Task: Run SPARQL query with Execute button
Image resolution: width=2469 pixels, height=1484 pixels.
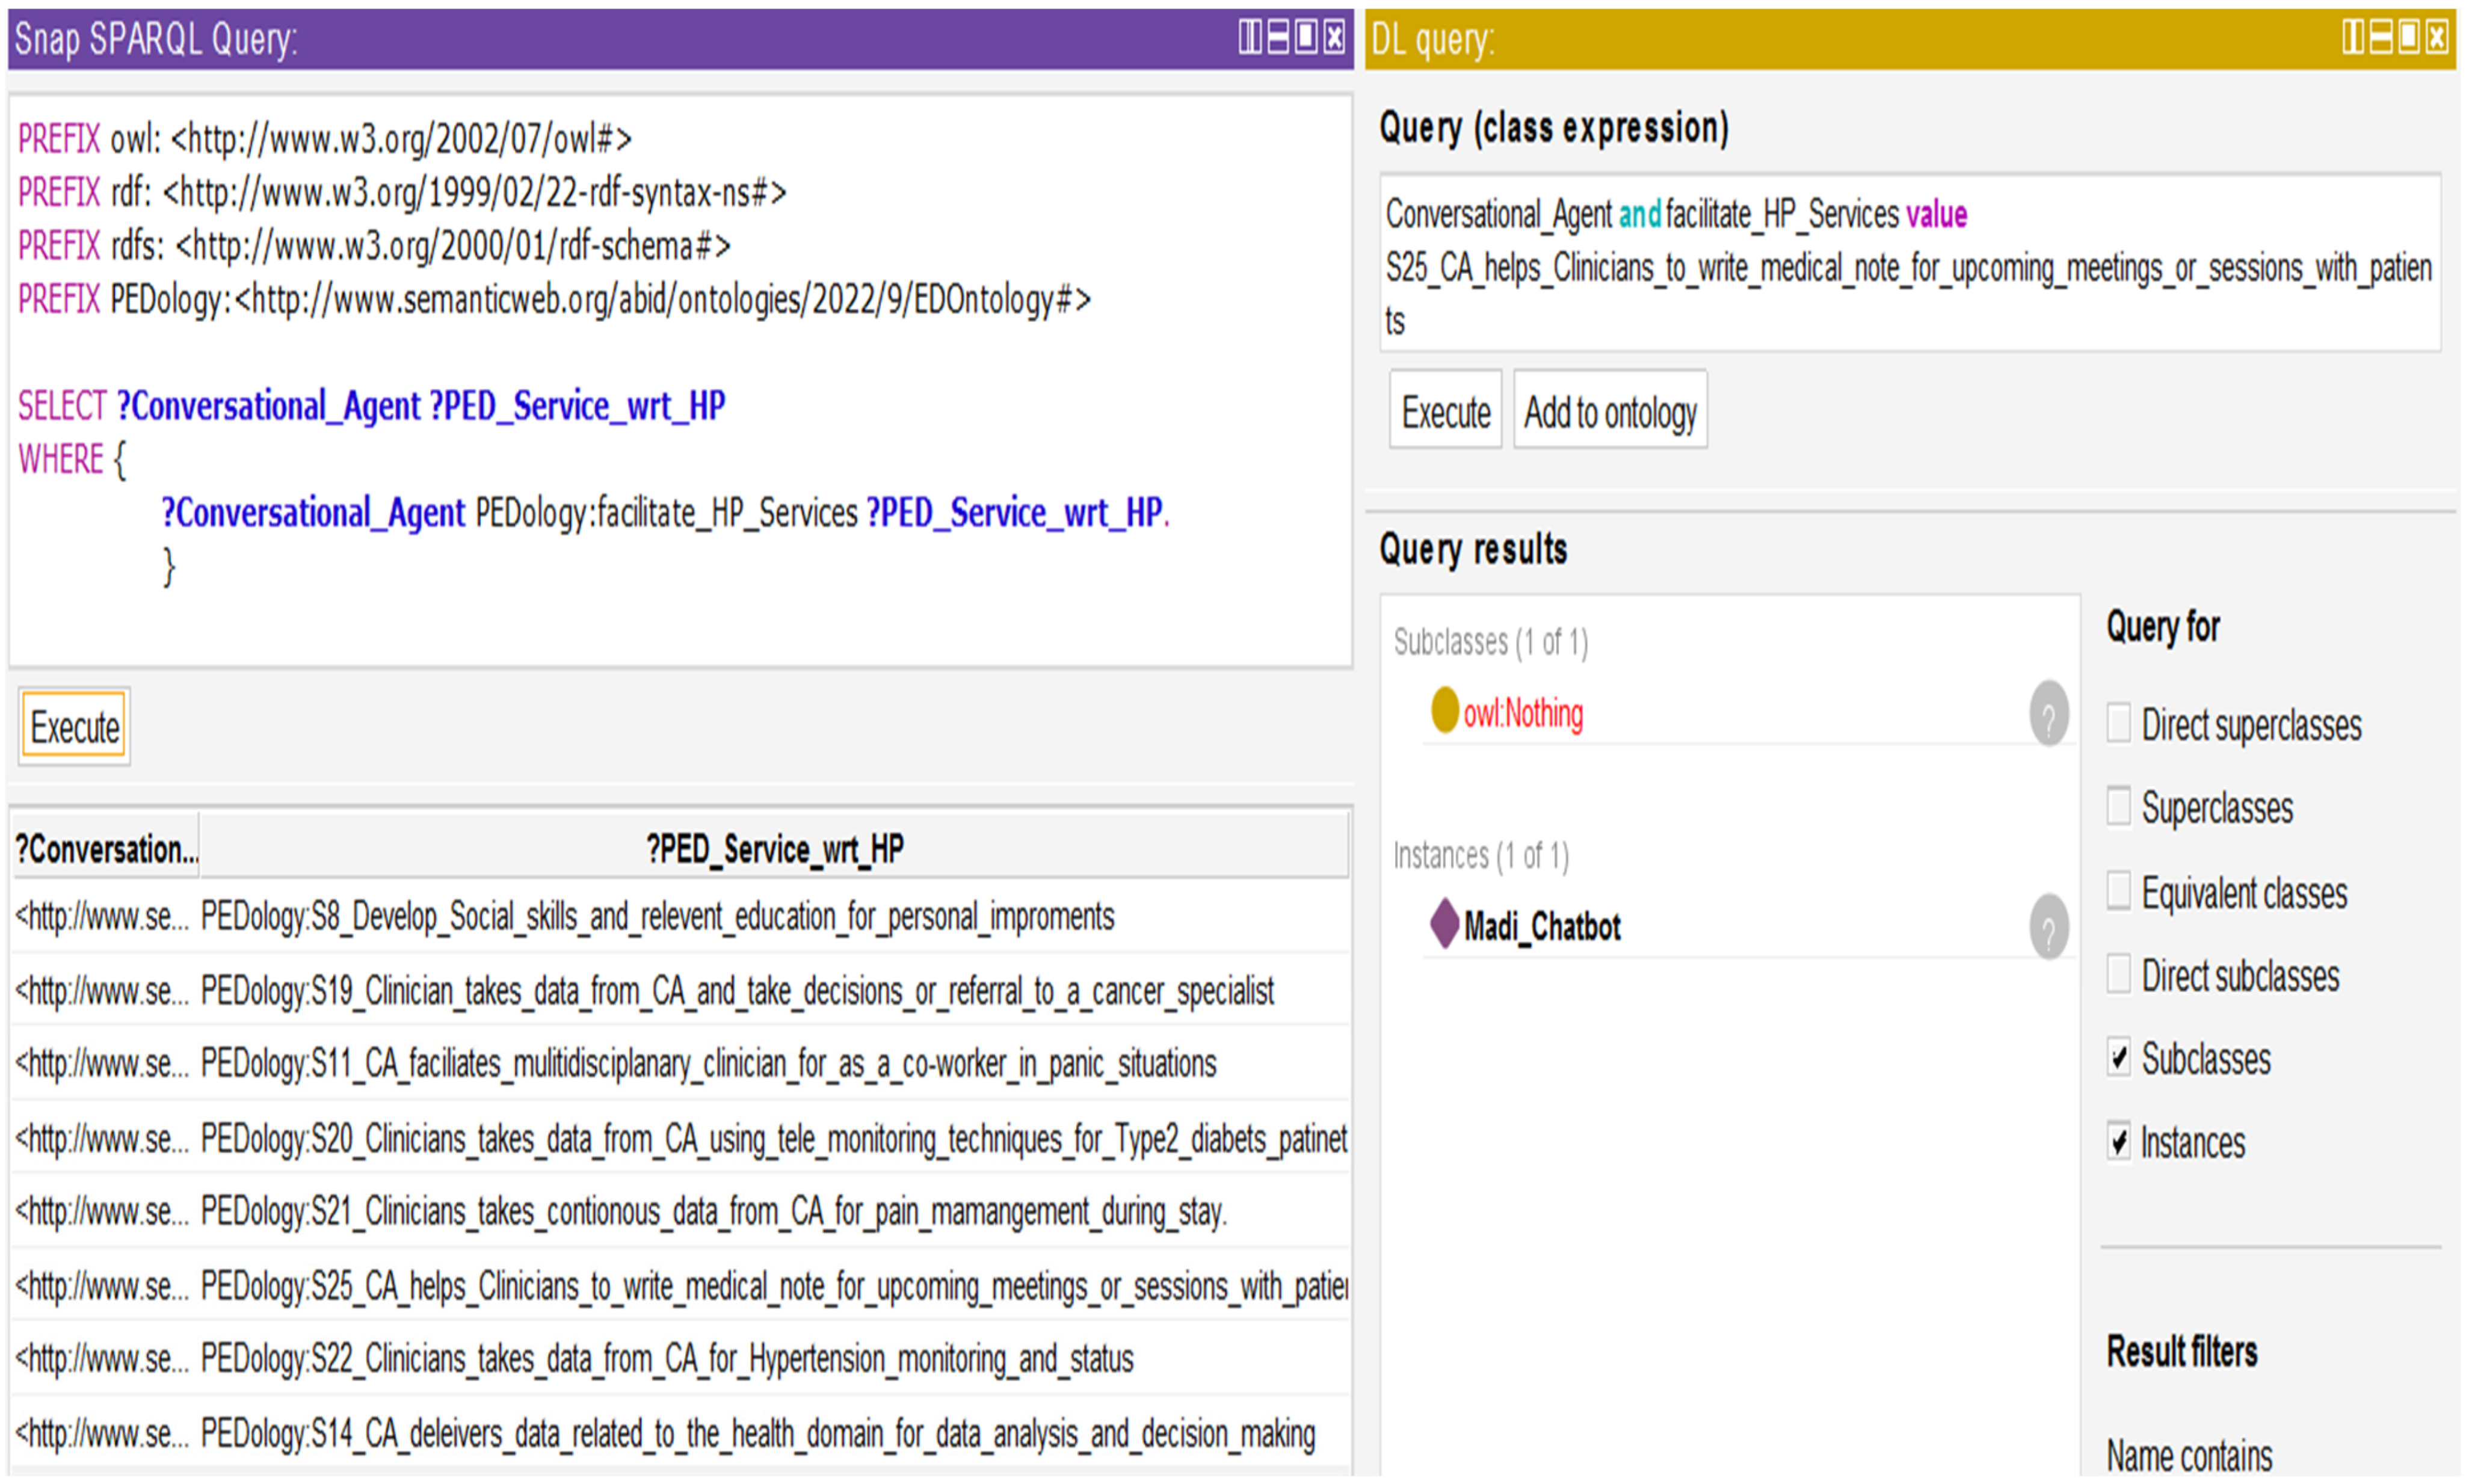Action: [74, 727]
